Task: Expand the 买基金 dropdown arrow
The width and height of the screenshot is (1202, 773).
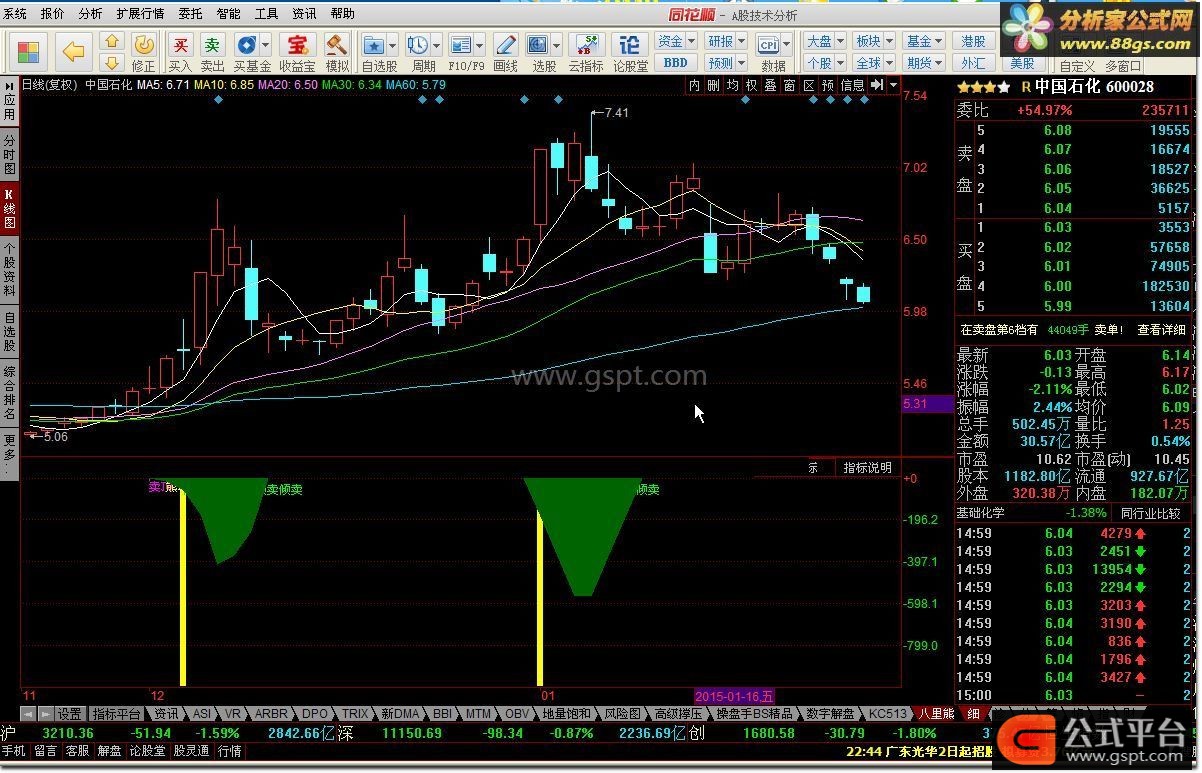Action: point(266,45)
